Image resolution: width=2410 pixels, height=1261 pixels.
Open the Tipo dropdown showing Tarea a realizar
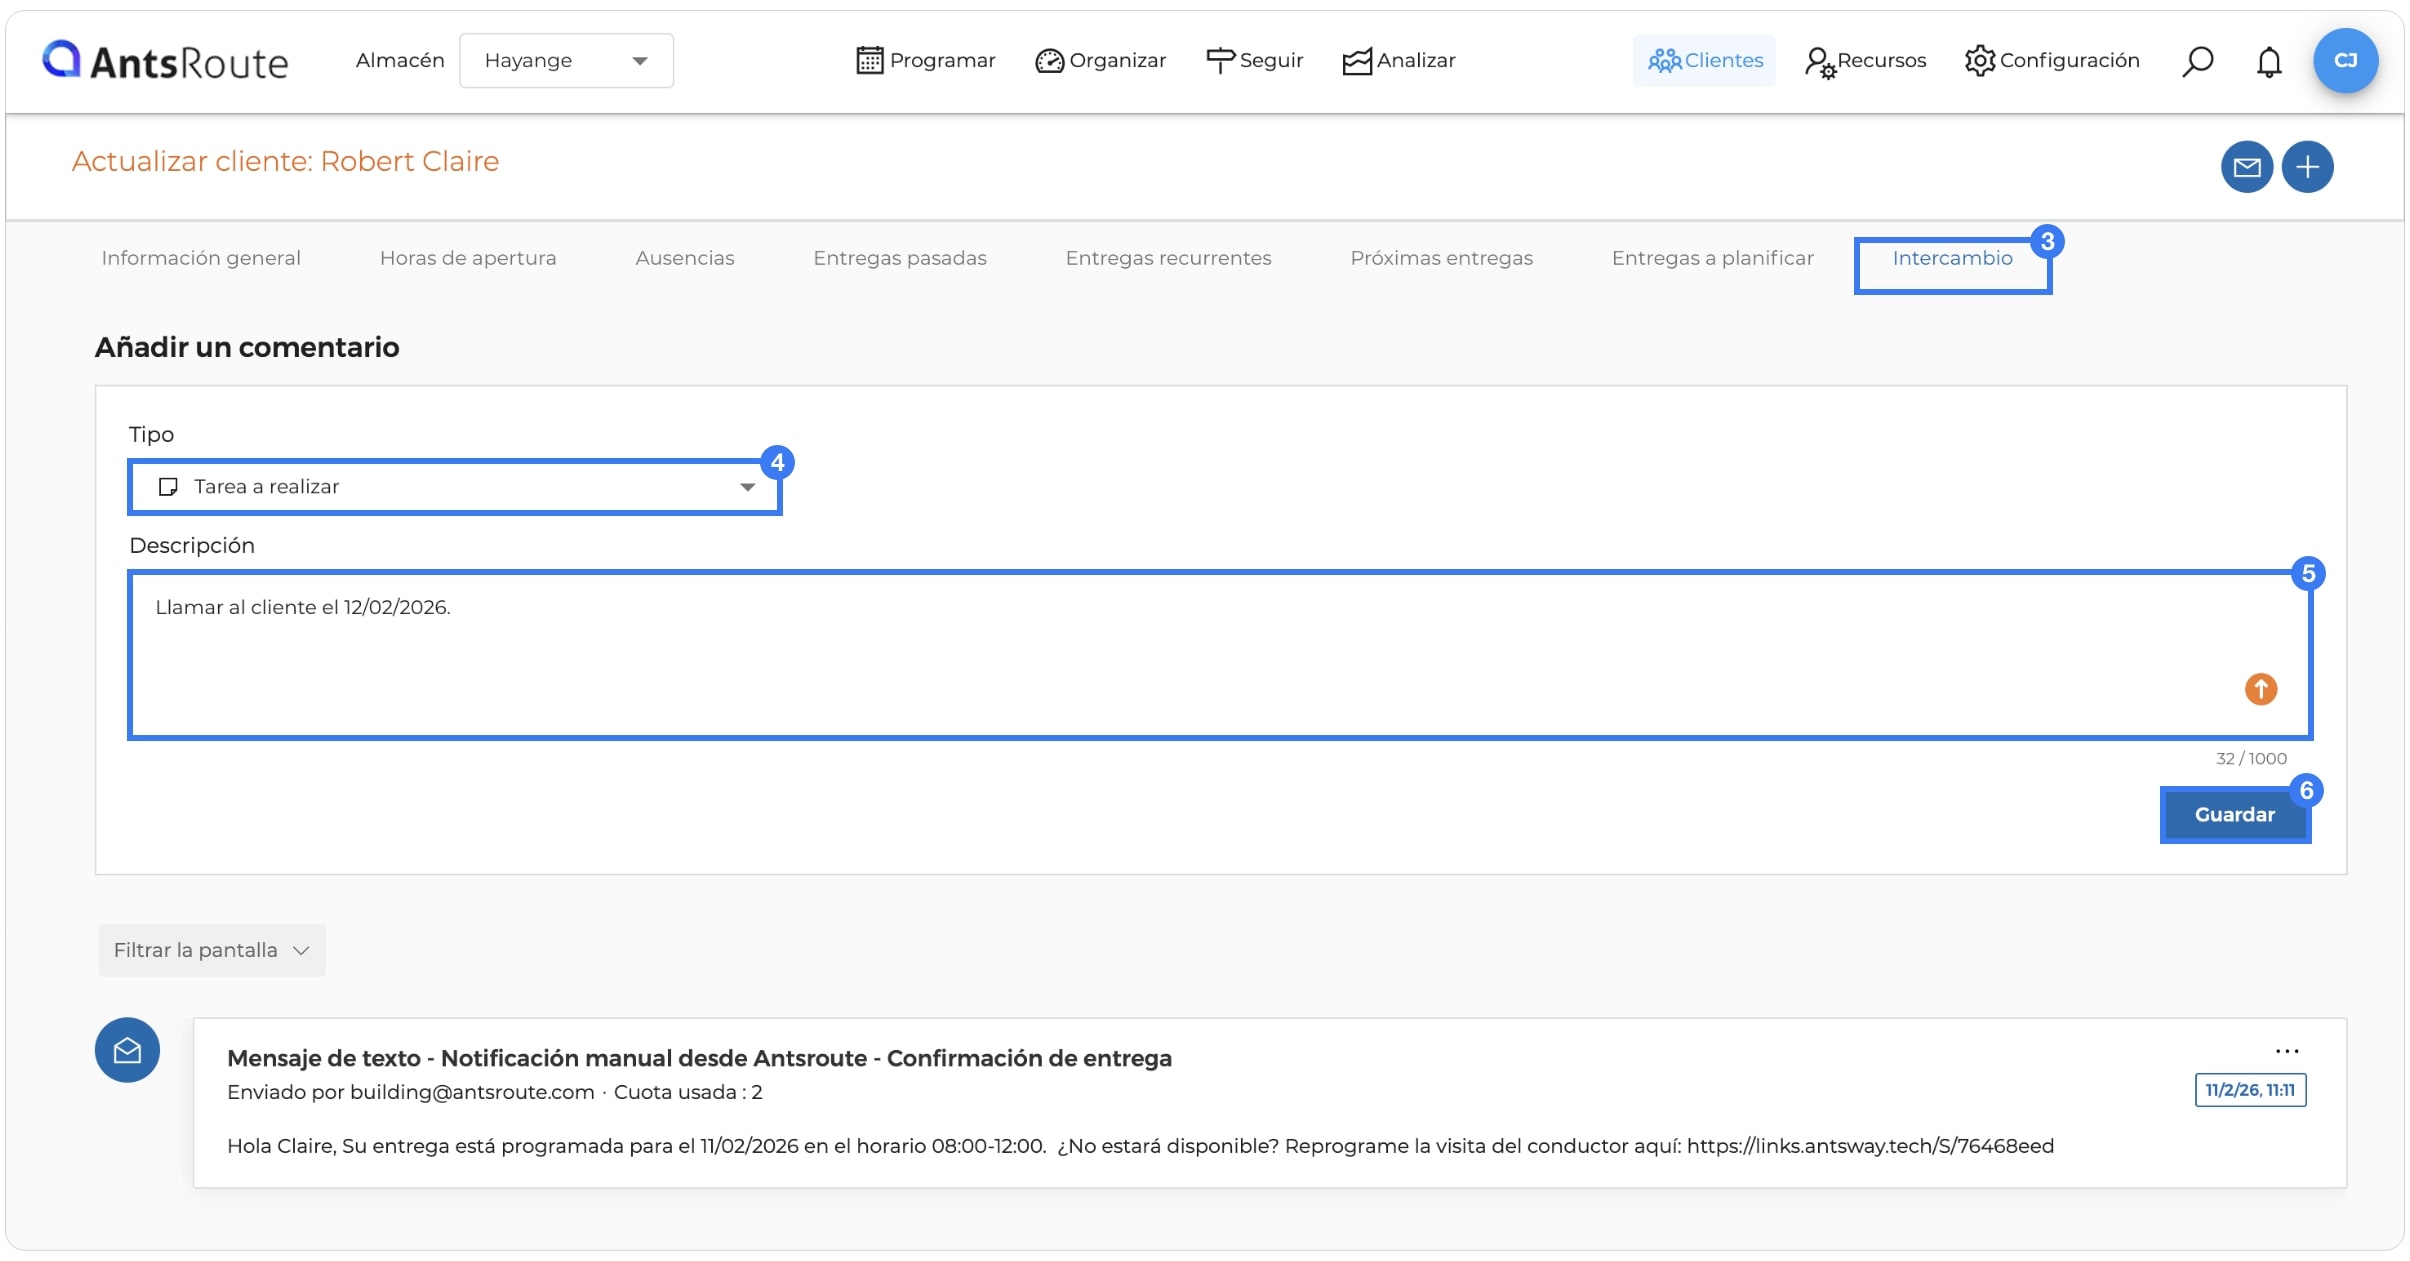pyautogui.click(x=455, y=487)
